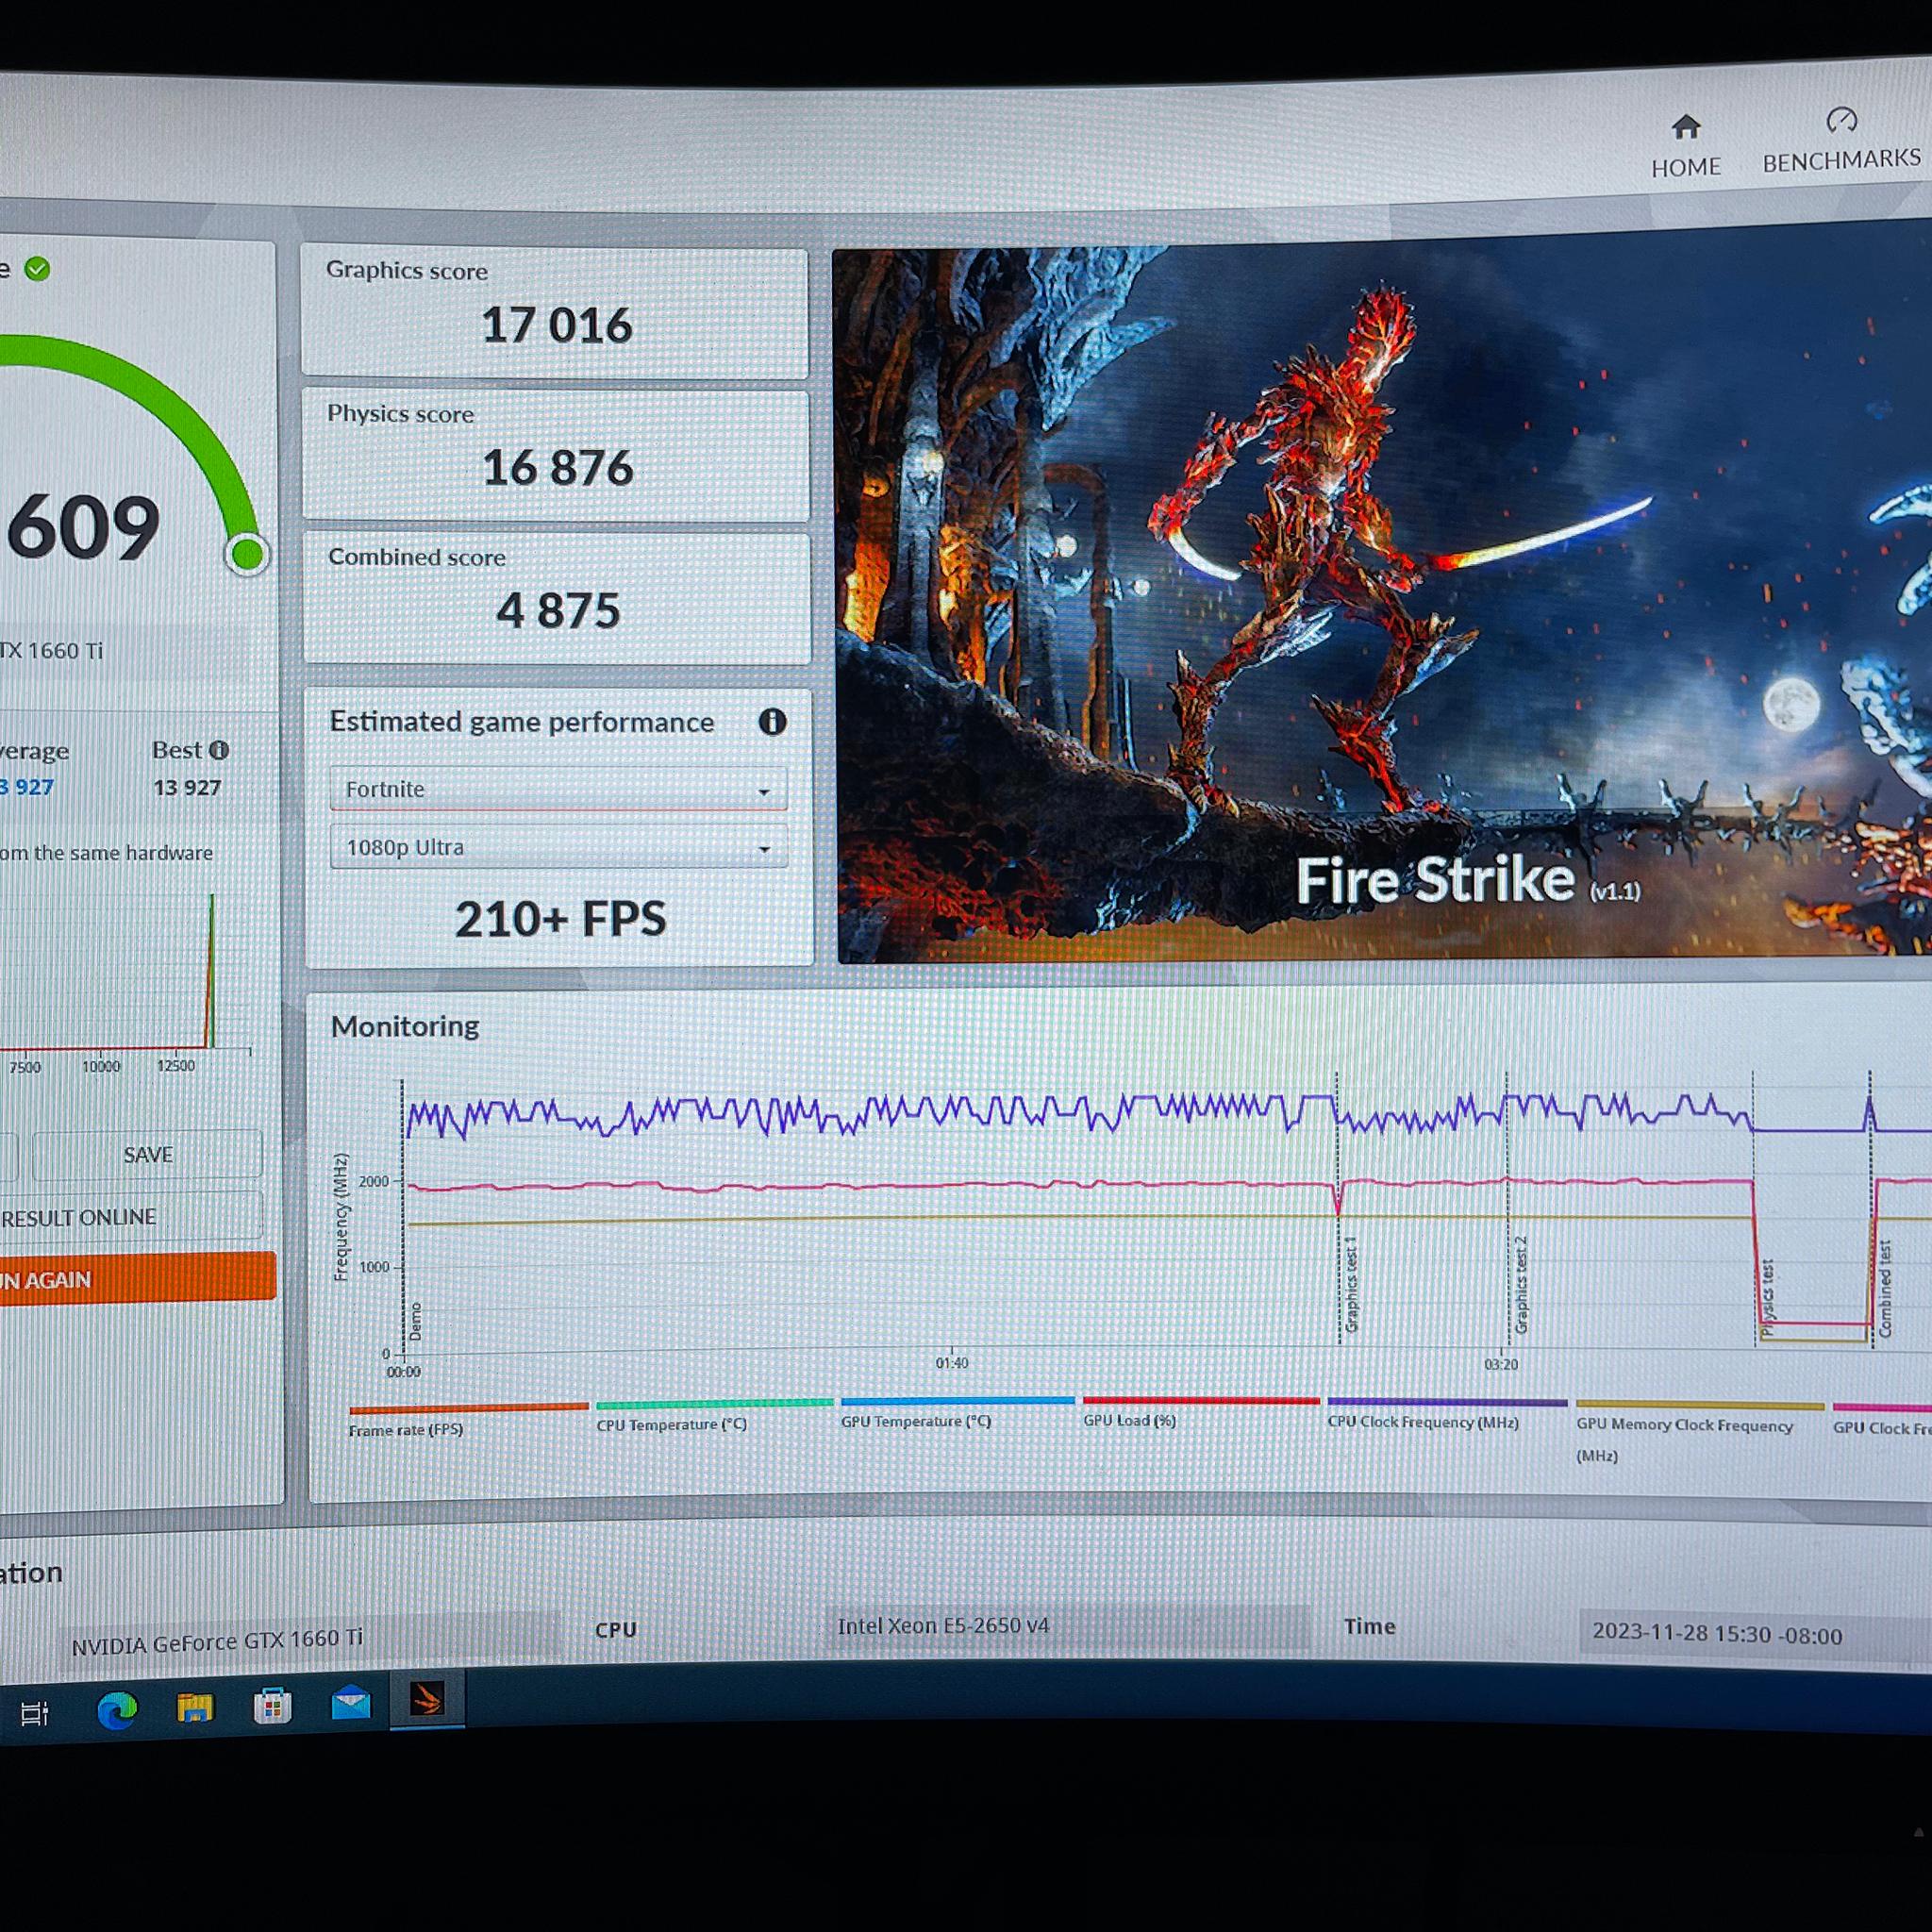
Task: Click the 3DMark taskbar icon
Action: (427, 1699)
